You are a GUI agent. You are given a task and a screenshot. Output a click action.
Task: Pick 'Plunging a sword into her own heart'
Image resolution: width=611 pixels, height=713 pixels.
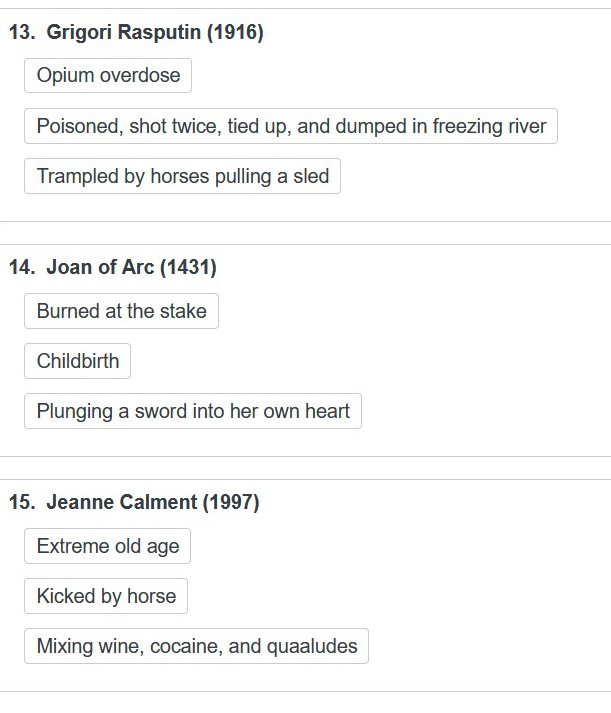[193, 411]
